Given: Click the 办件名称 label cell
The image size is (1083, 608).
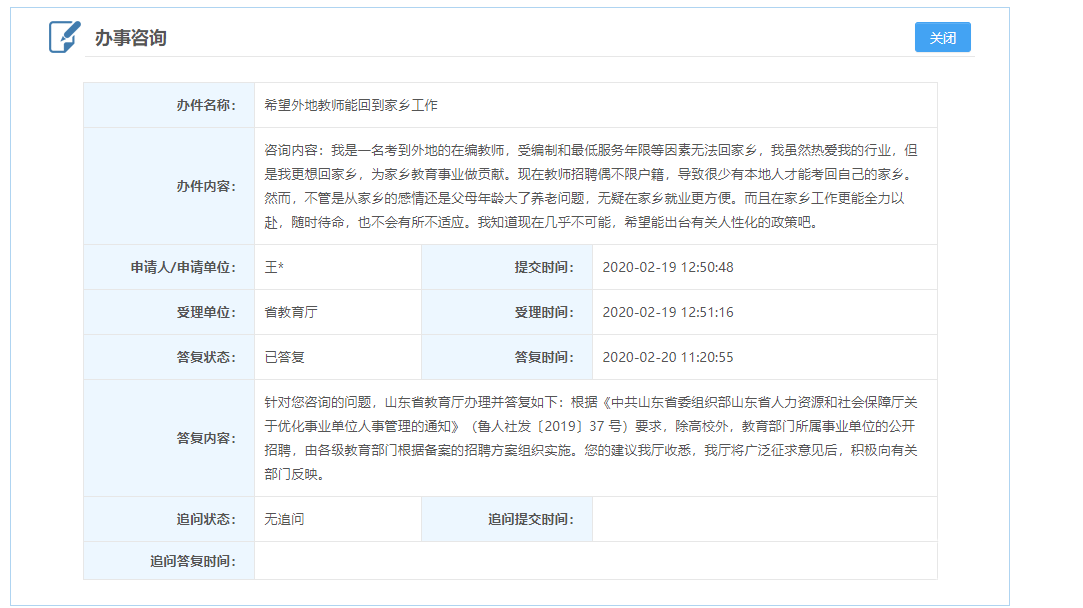Looking at the screenshot, I should [x=169, y=105].
